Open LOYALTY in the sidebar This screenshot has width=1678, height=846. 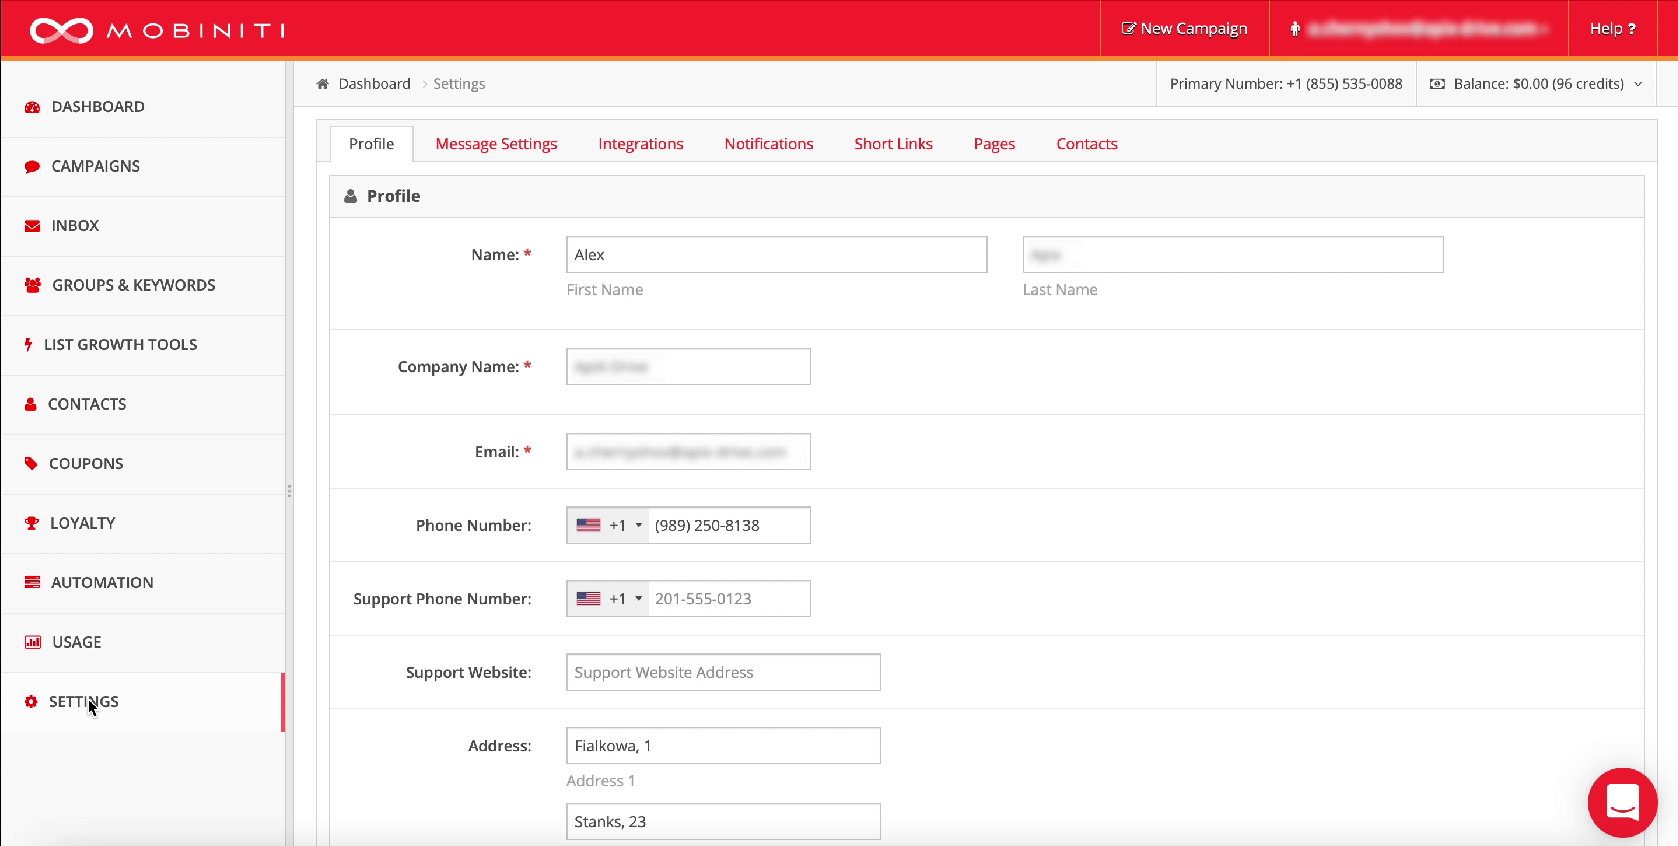coord(143,523)
